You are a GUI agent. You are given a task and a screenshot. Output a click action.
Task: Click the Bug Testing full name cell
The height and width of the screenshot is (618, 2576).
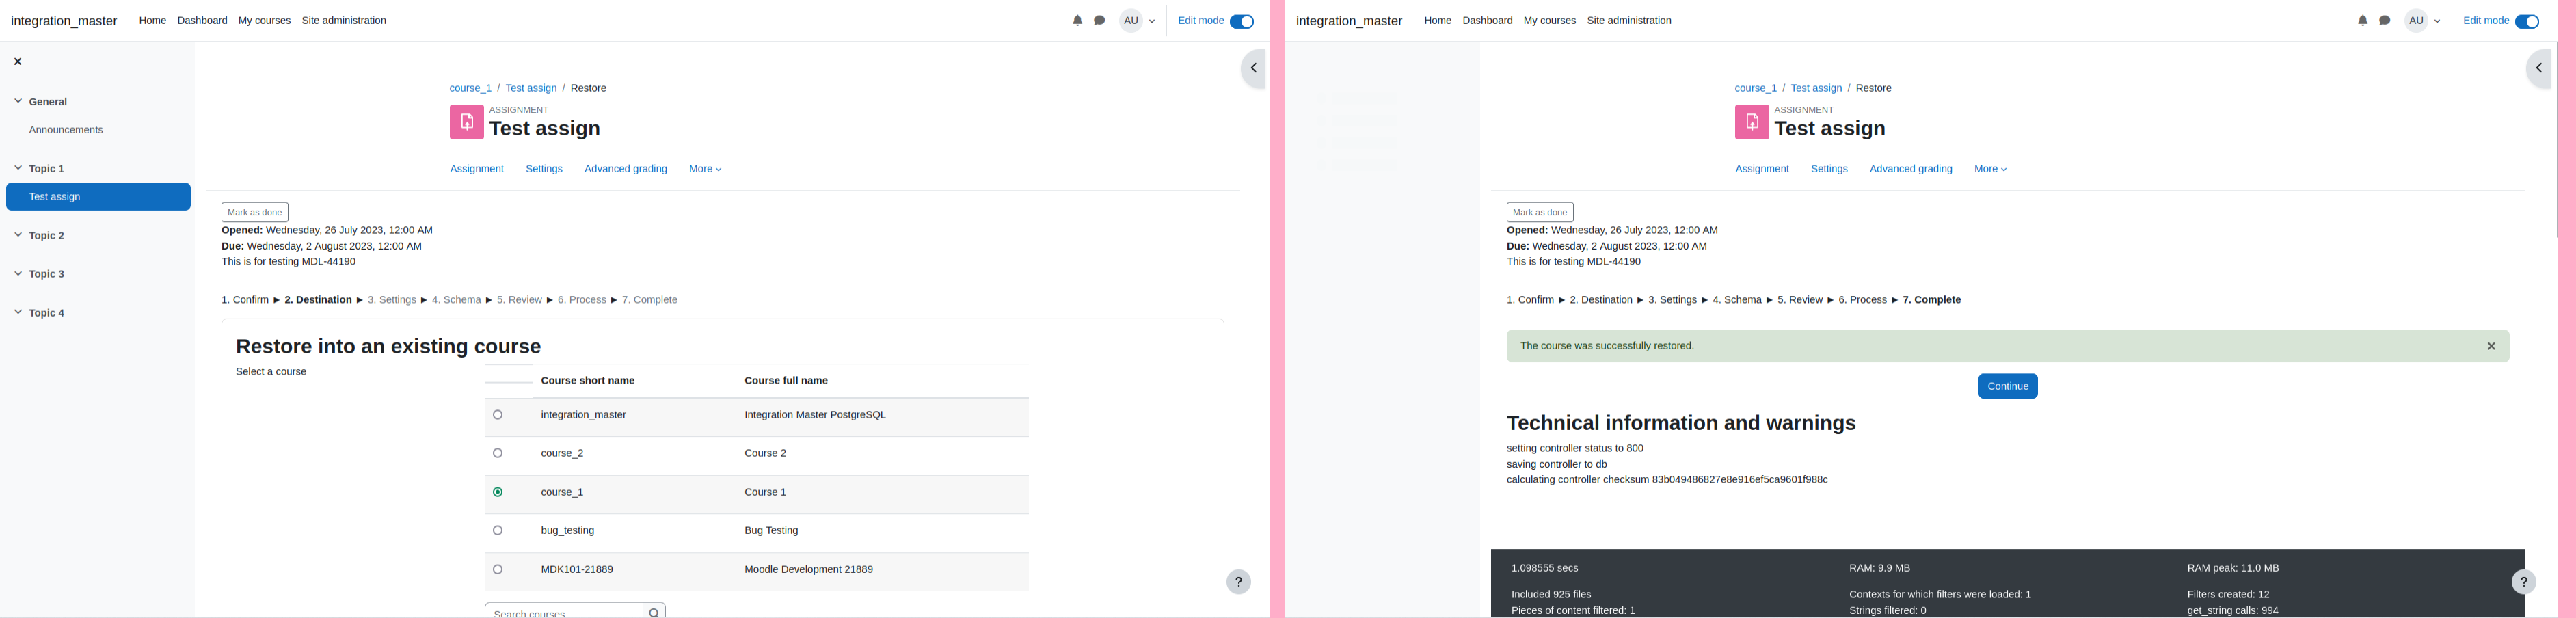pos(771,531)
